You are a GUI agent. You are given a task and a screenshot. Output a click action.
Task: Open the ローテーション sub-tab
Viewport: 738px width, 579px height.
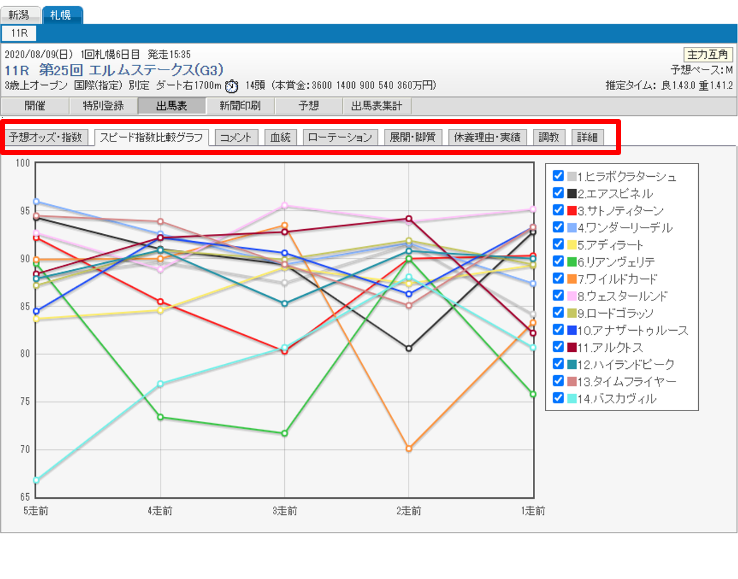tap(340, 137)
